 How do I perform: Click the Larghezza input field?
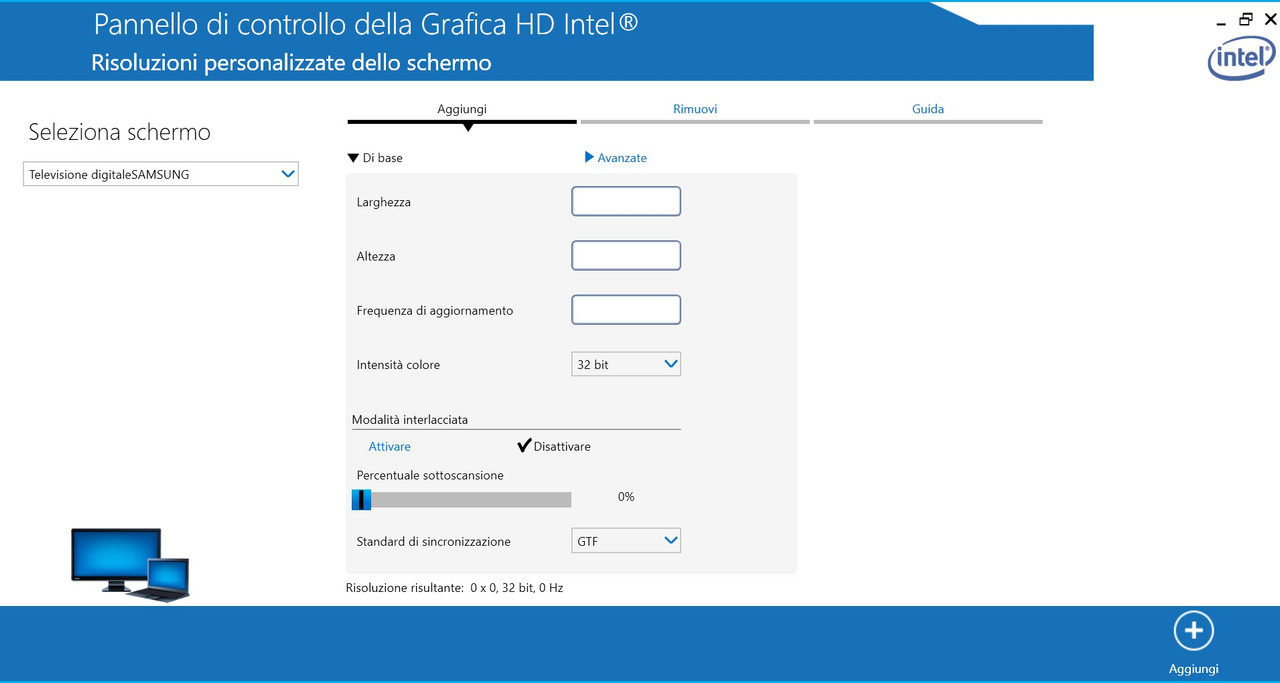(x=626, y=201)
